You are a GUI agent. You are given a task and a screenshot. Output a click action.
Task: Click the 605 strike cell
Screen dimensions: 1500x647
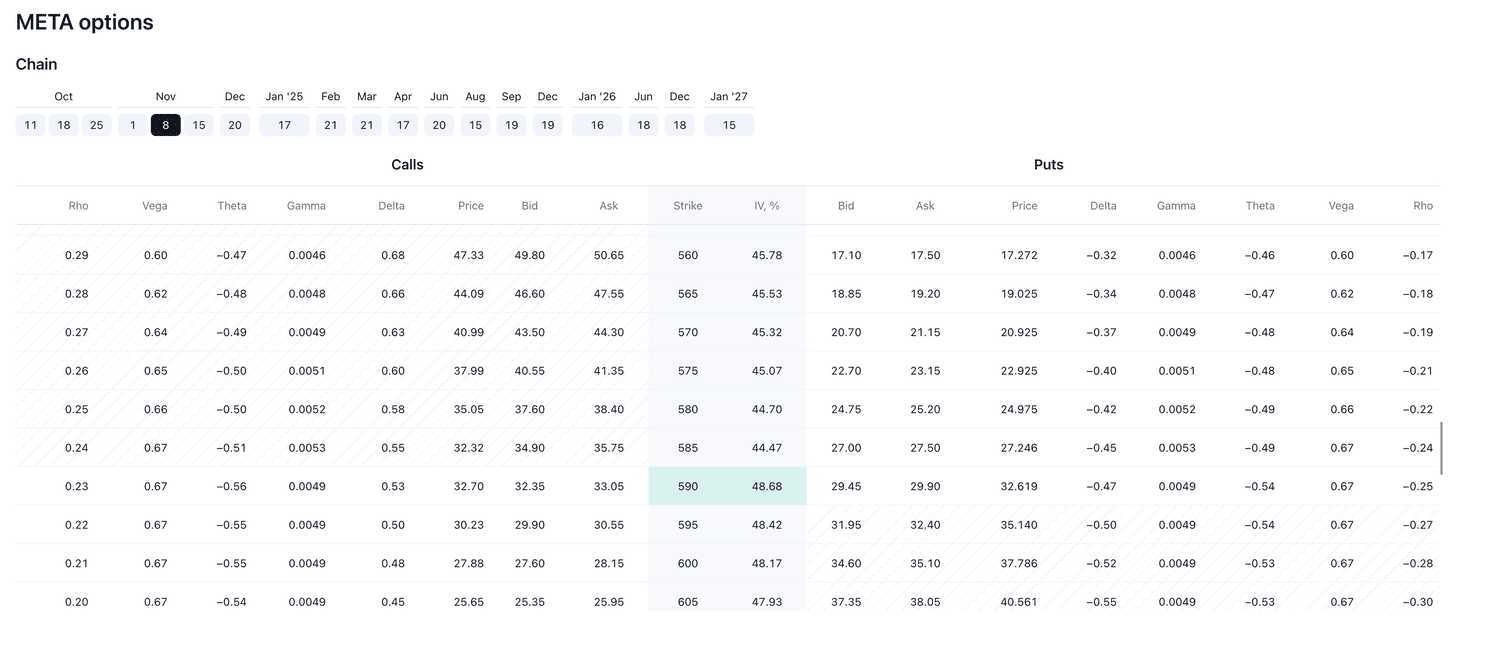(688, 602)
